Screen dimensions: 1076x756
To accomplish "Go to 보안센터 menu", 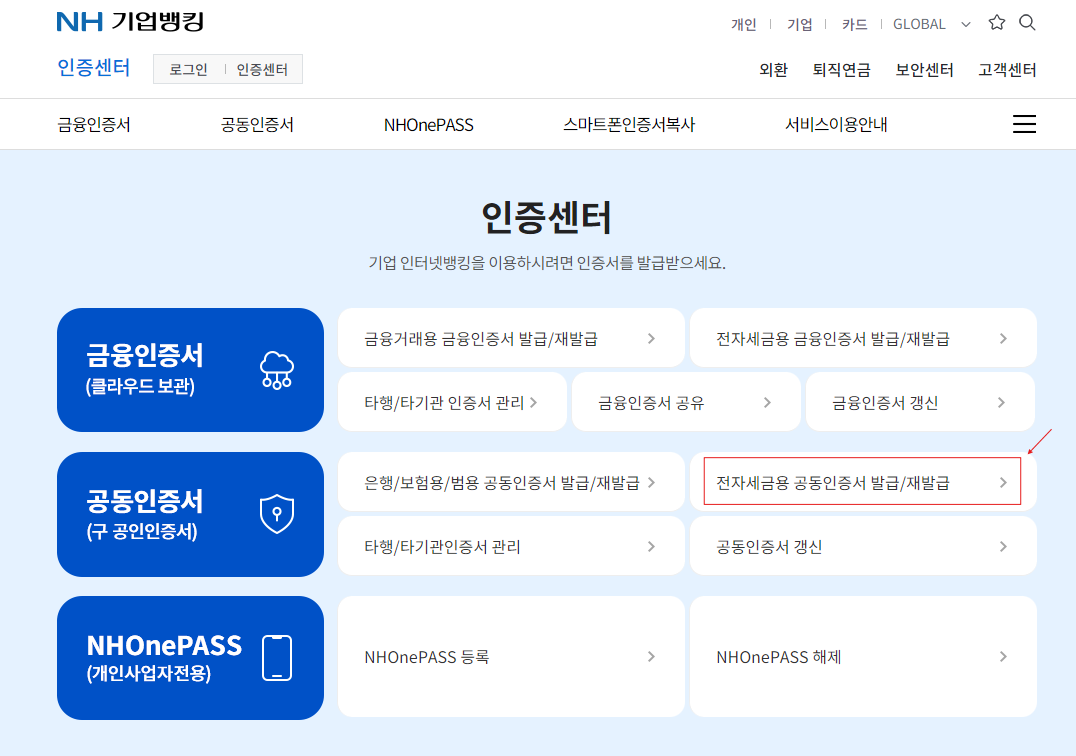I will 924,70.
